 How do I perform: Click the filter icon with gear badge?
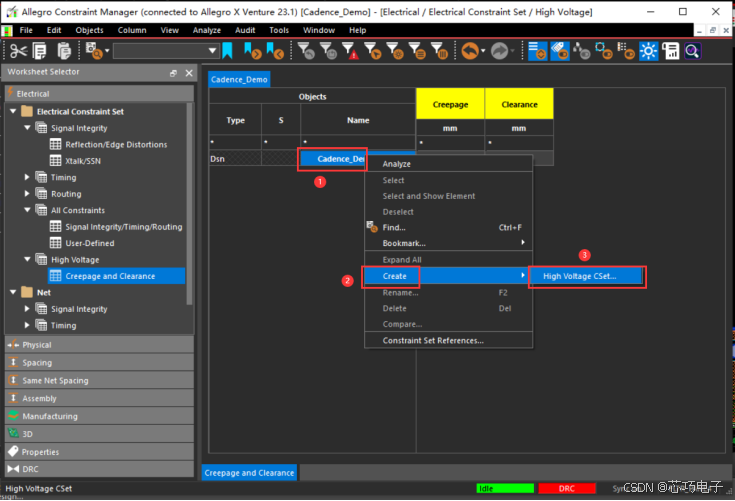(x=395, y=51)
